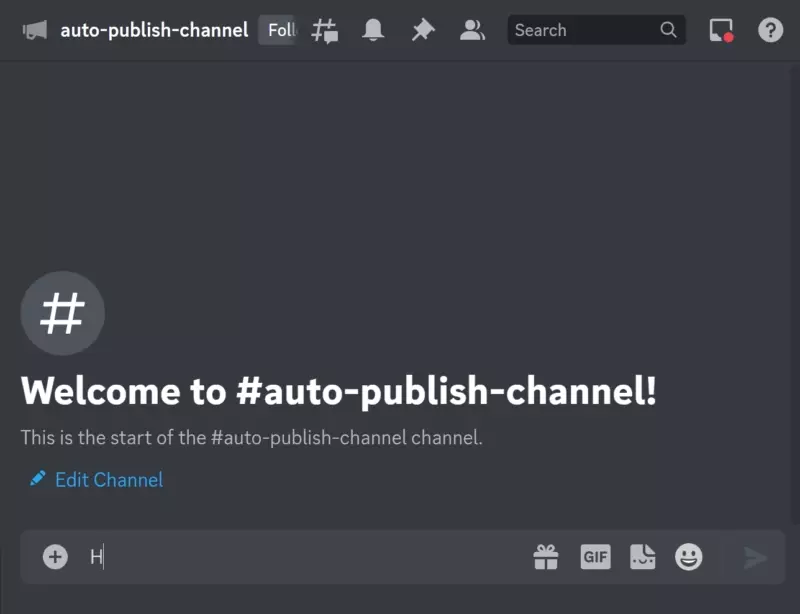Open the Threads panel
Image resolution: width=800 pixels, height=614 pixels.
pos(325,30)
